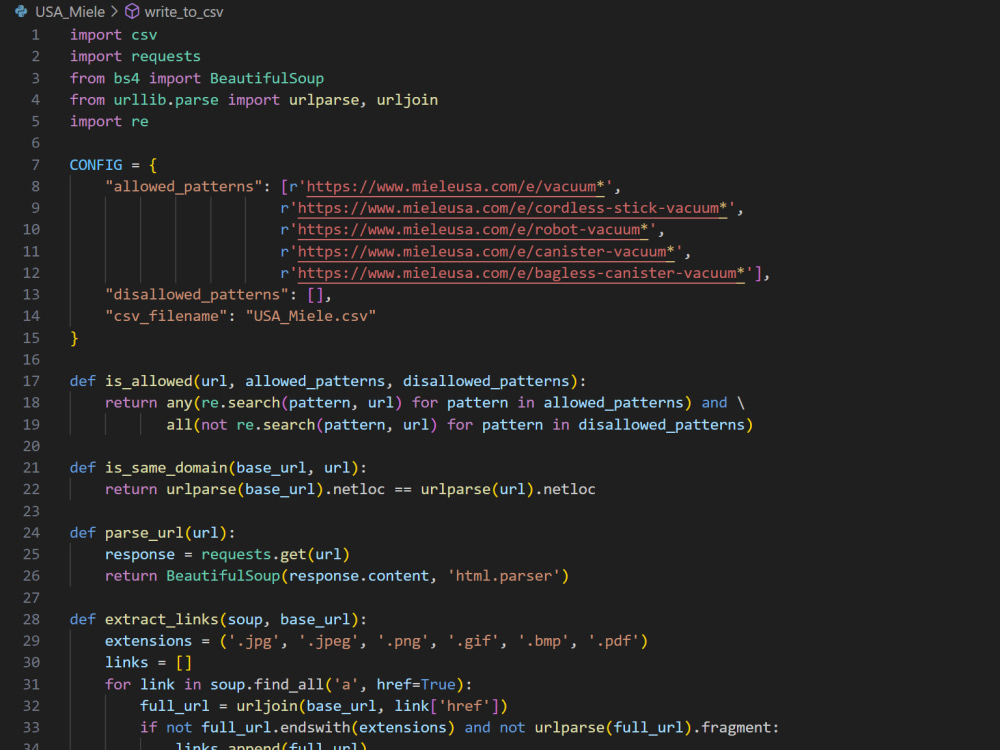Click the "csv_filename" key text

(x=166, y=316)
